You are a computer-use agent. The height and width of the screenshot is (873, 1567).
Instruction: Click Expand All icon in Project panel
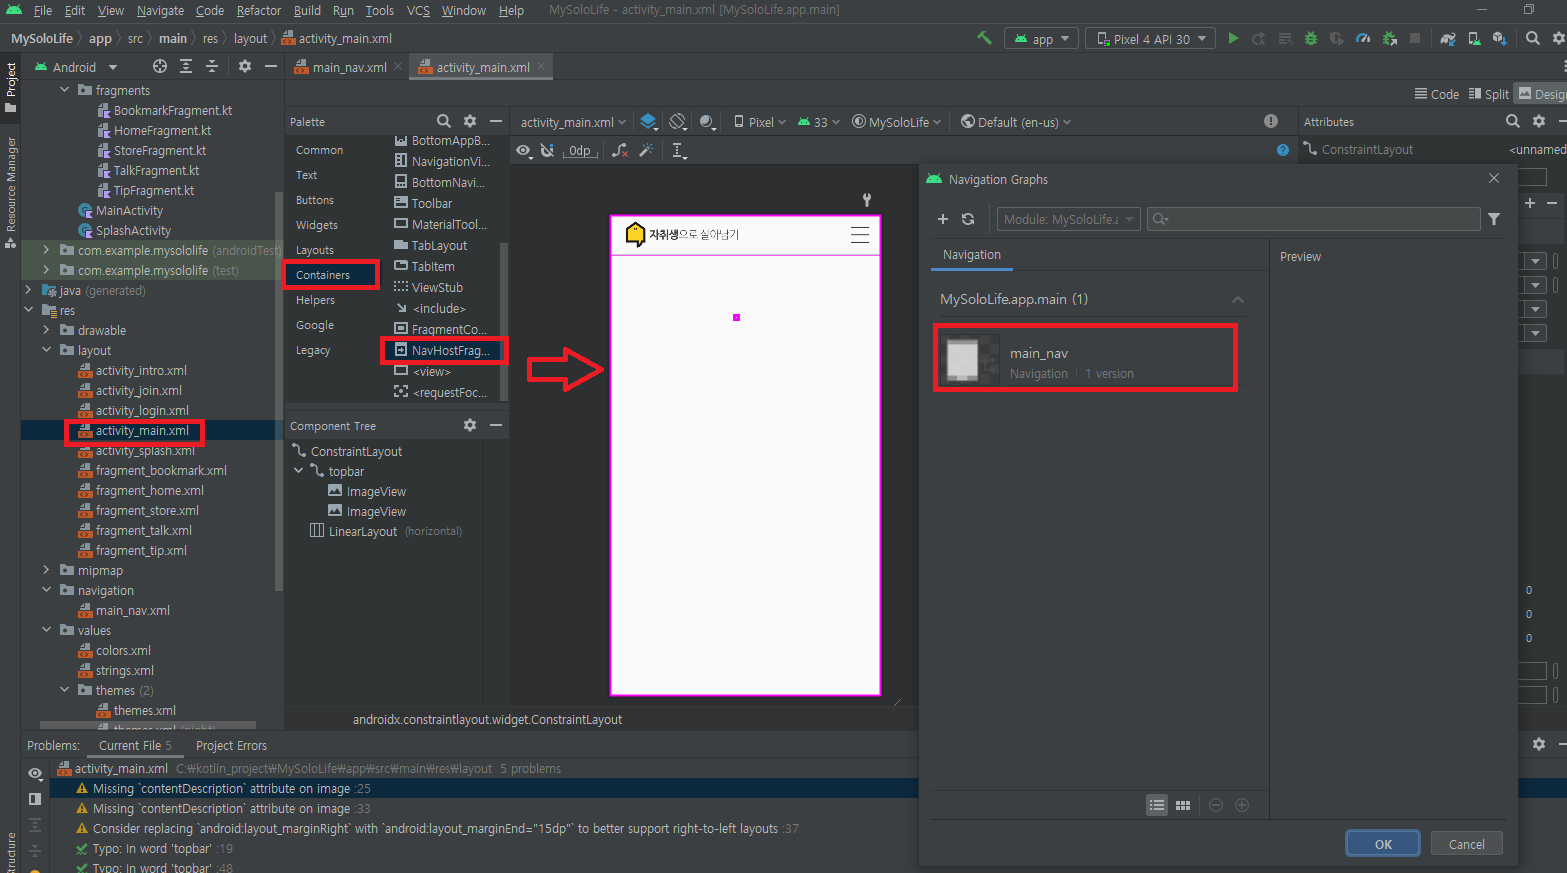point(186,66)
